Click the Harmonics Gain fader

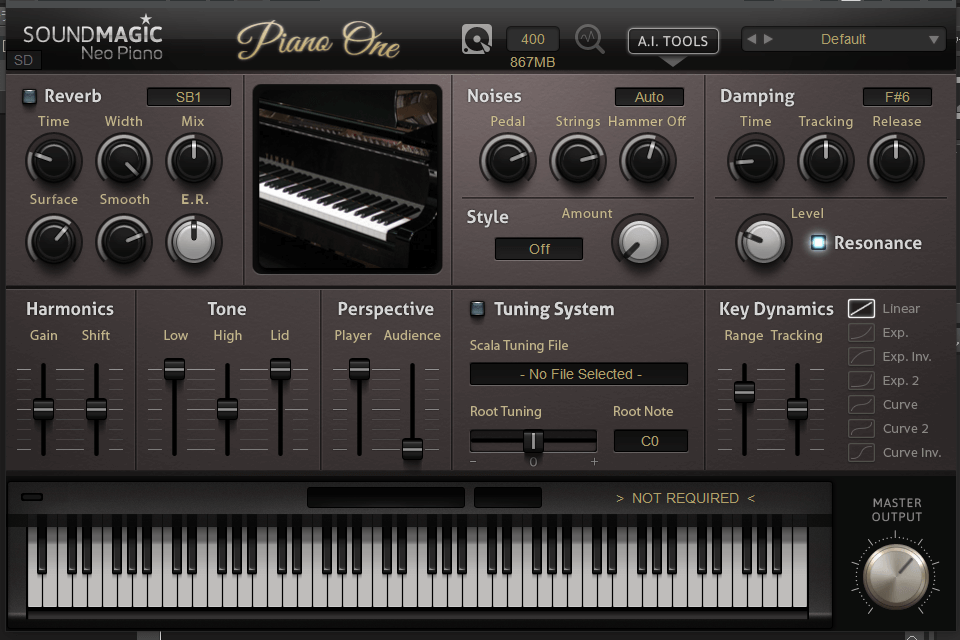43,408
